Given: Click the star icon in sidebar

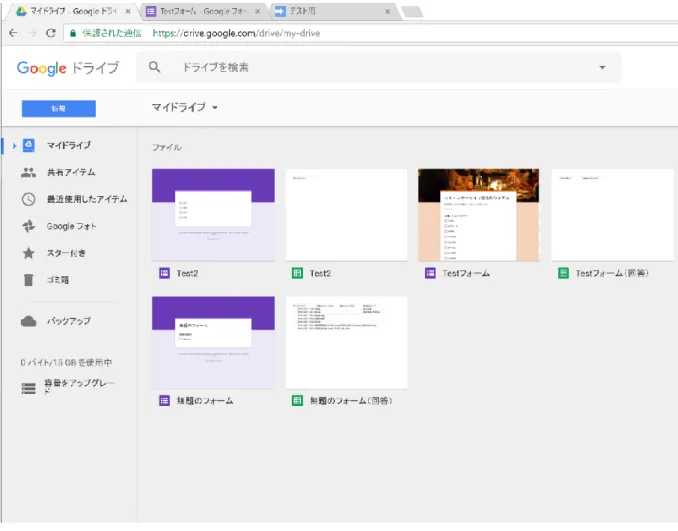Looking at the screenshot, I should click(29, 253).
